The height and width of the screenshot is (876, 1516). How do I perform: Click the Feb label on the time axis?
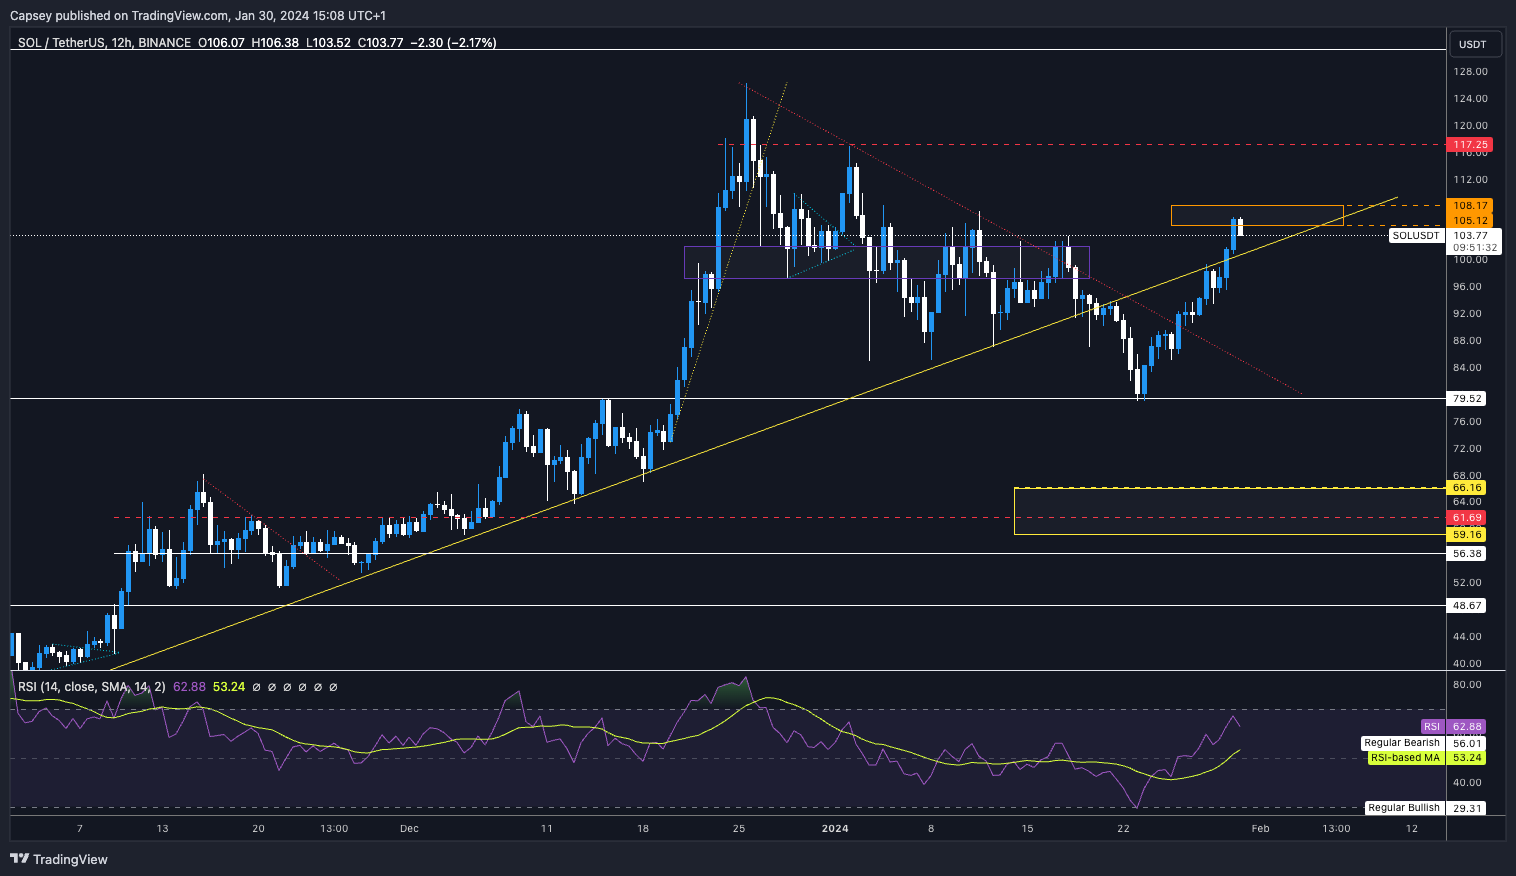click(1261, 828)
